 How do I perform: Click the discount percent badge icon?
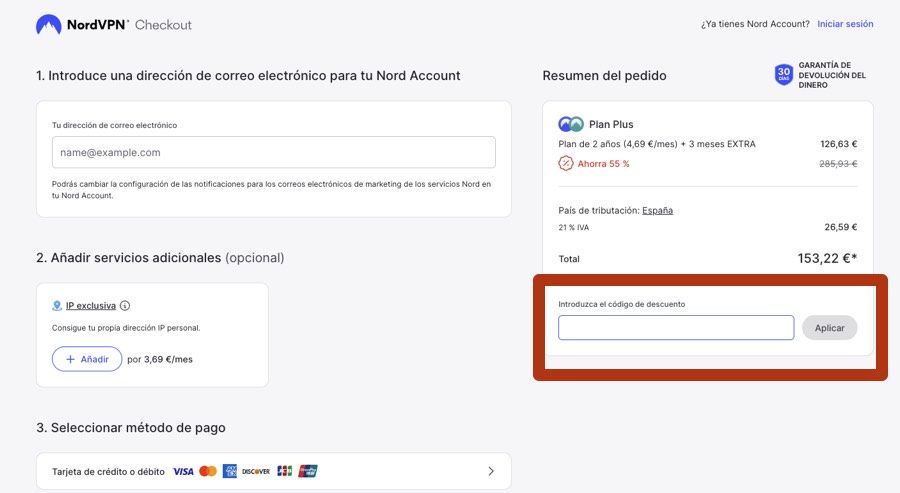565,164
